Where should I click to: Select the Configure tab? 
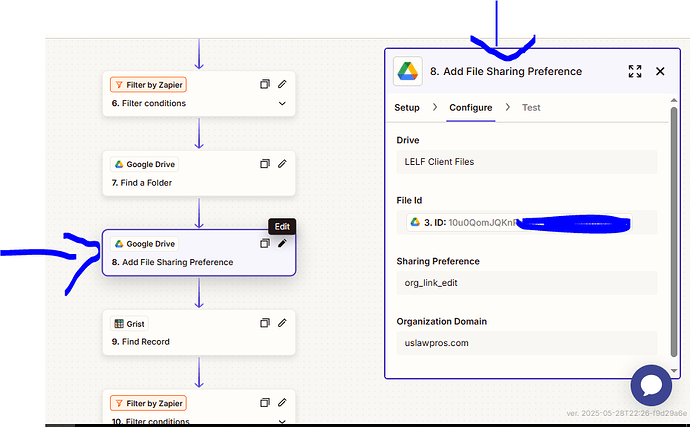[470, 107]
